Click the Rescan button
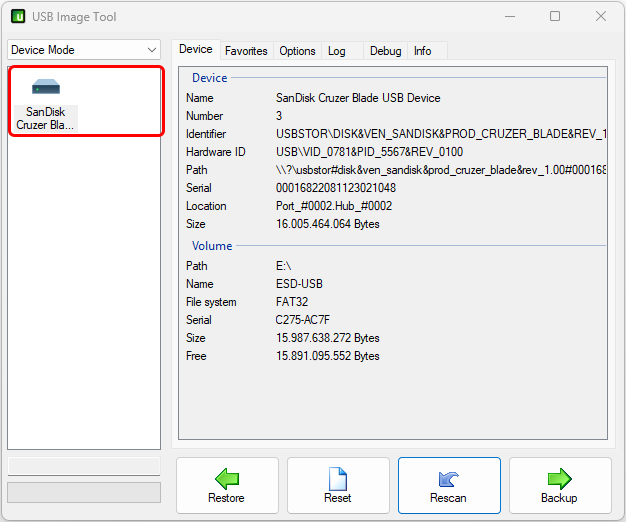The image size is (626, 522). tap(449, 485)
